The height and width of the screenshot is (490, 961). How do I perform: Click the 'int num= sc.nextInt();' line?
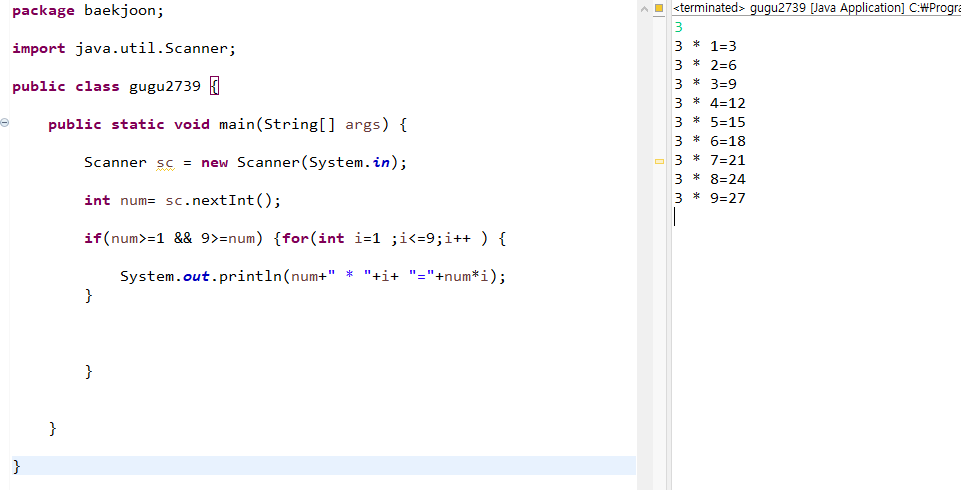[183, 200]
